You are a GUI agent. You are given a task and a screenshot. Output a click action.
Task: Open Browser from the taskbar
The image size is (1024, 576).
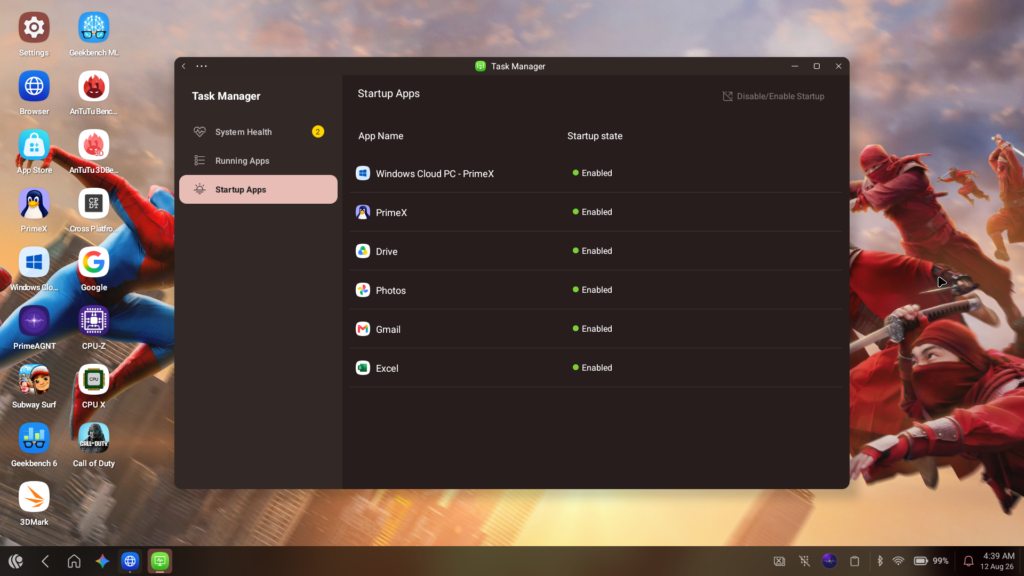click(x=130, y=561)
